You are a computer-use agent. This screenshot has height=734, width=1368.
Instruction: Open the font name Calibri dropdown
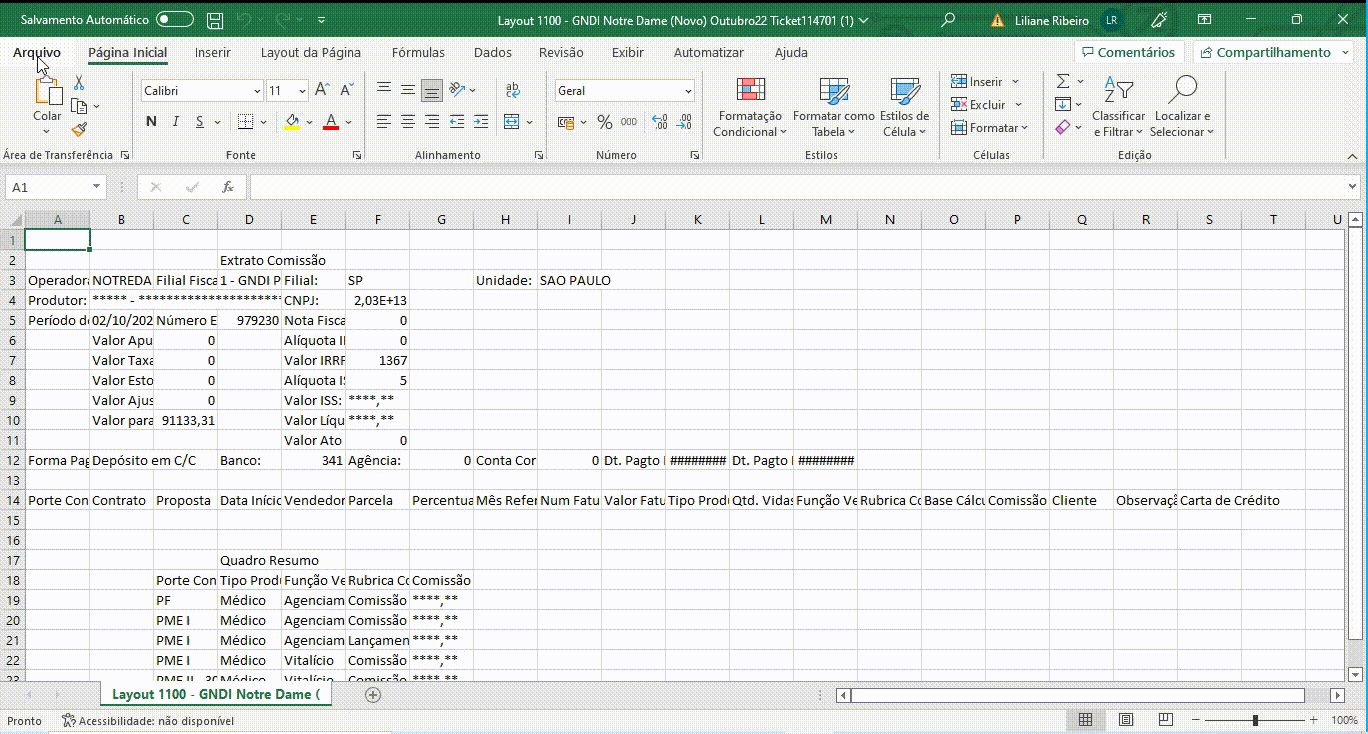tap(257, 91)
